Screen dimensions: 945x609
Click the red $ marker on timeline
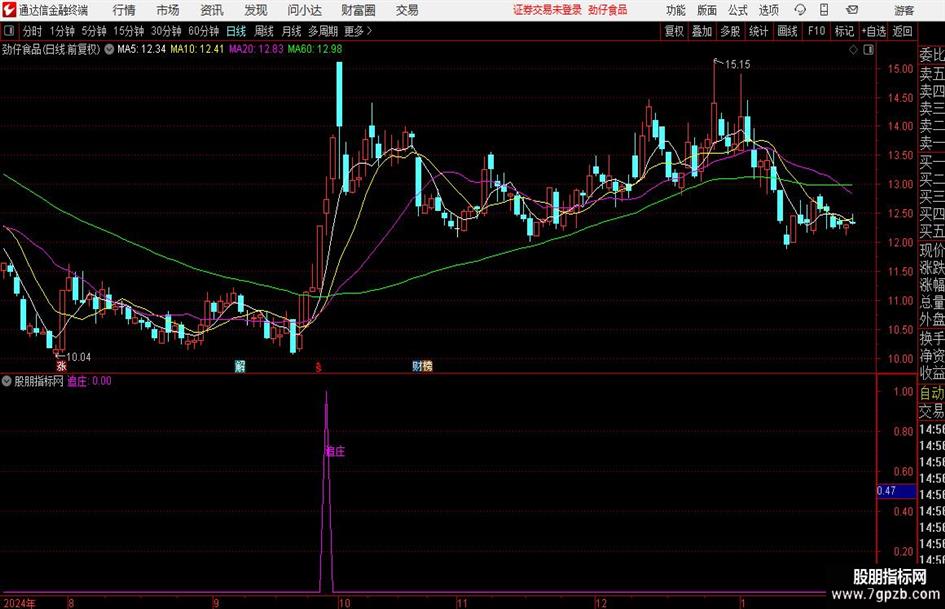pyautogui.click(x=318, y=367)
